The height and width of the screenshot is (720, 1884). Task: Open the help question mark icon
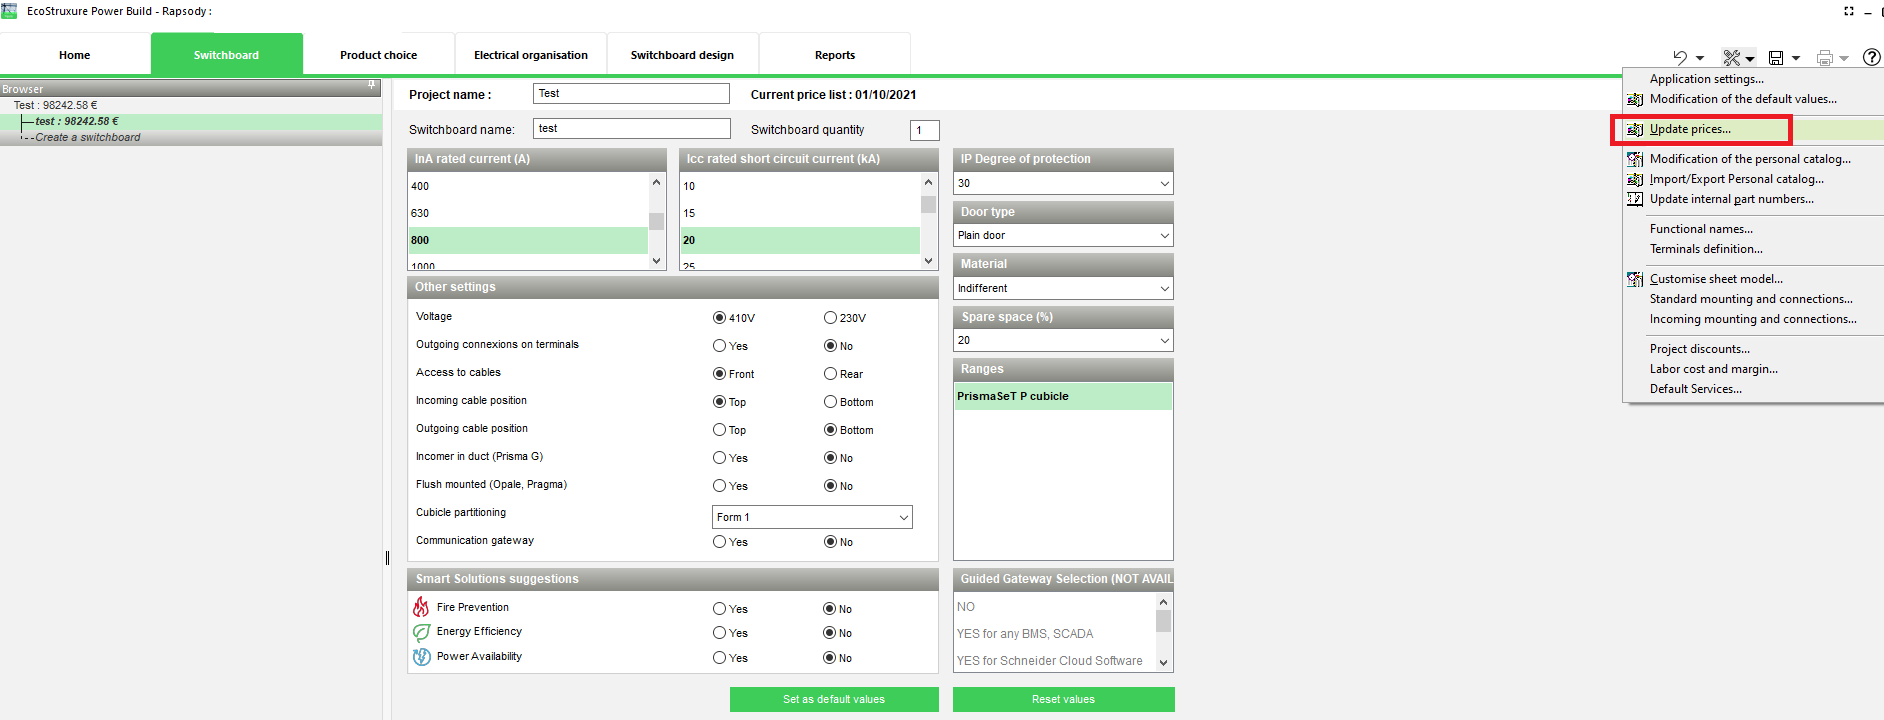point(1872,57)
